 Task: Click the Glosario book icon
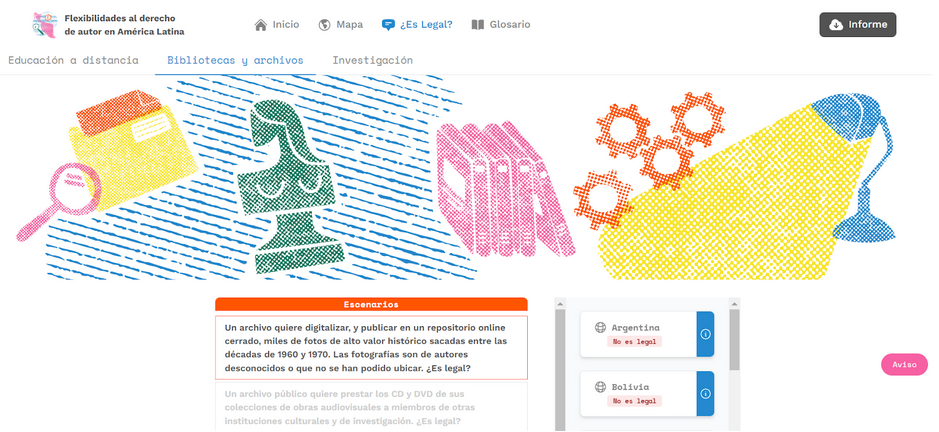(477, 25)
